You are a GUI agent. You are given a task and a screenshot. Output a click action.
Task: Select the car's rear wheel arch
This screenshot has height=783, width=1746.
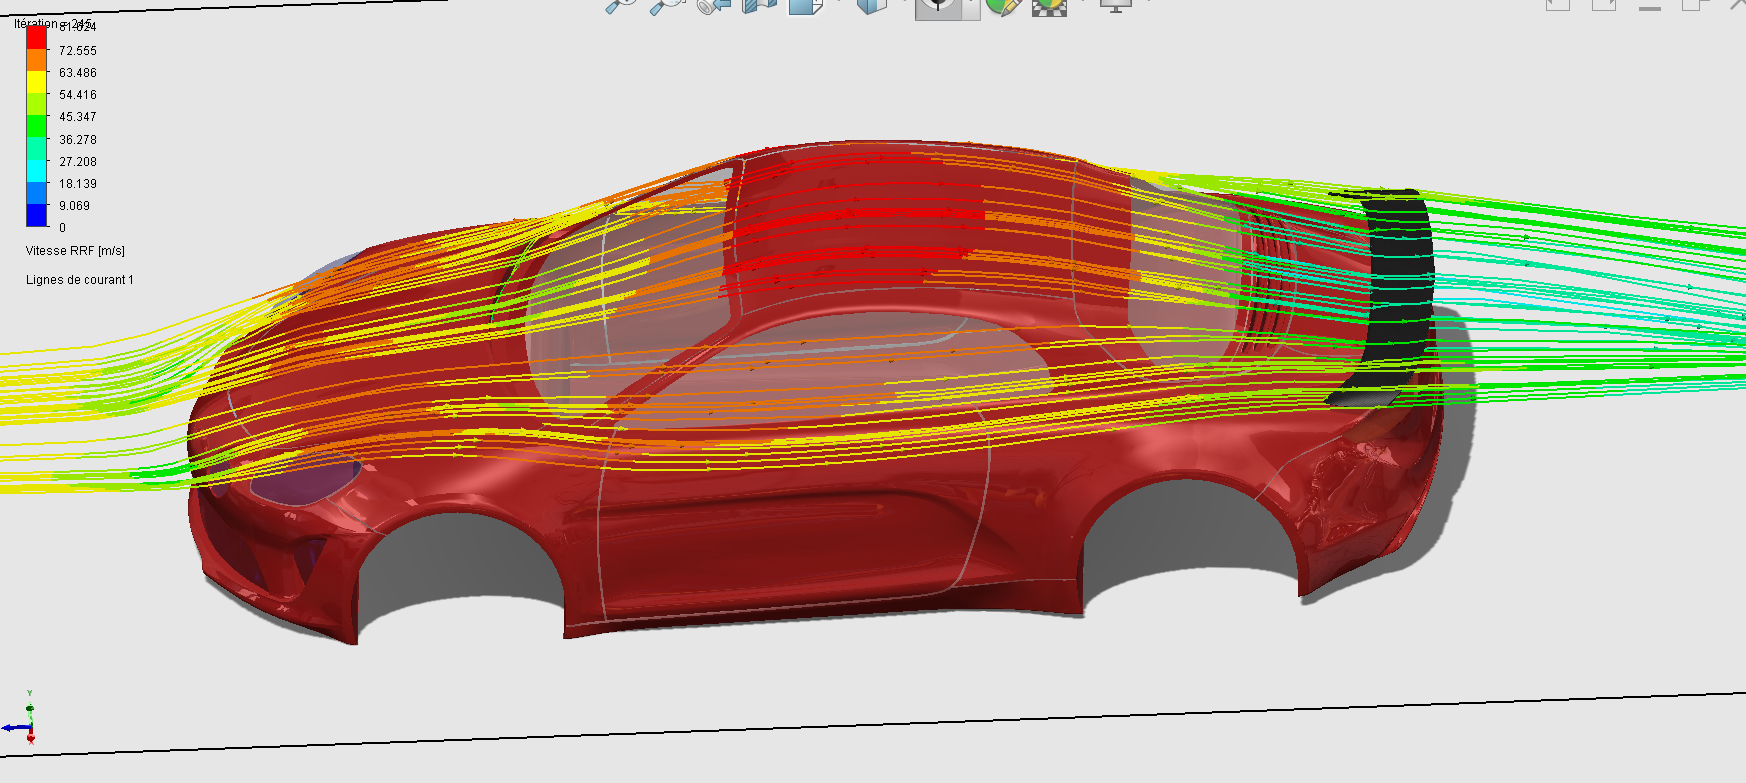1190,540
